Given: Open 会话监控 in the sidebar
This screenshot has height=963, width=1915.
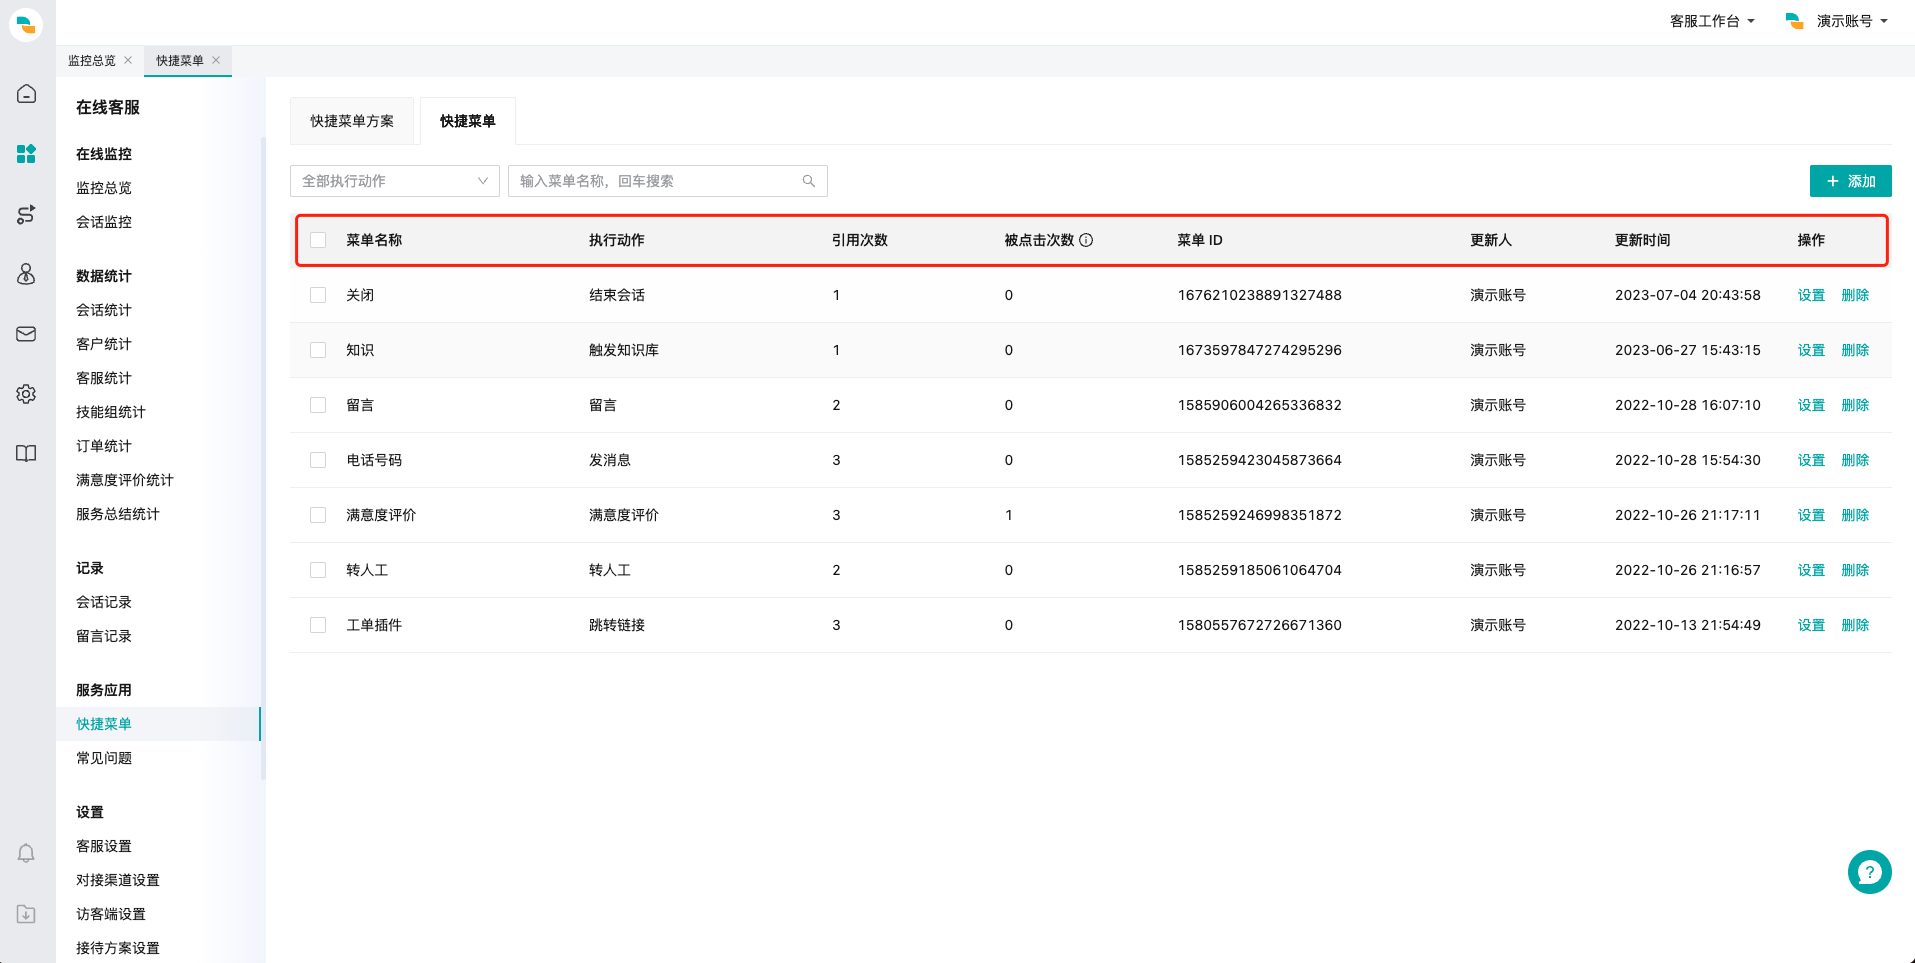Looking at the screenshot, I should [x=104, y=222].
